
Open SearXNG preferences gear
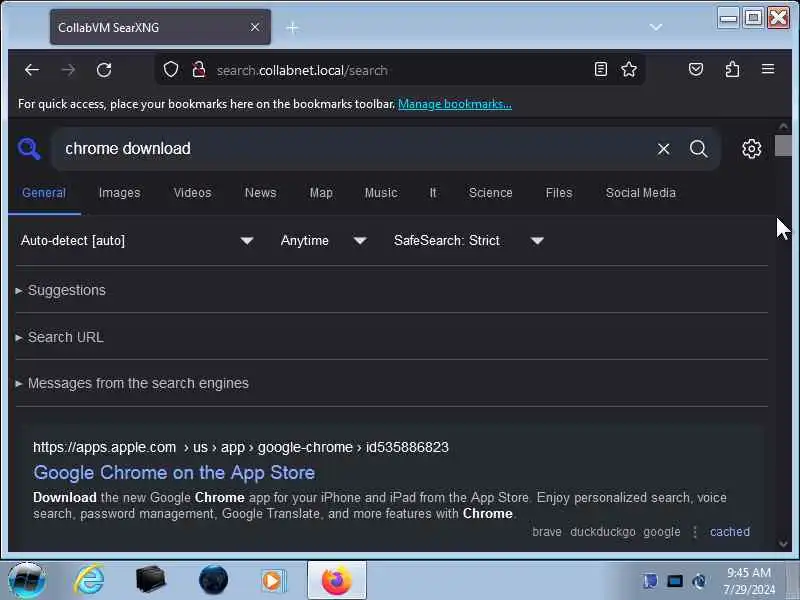point(751,149)
